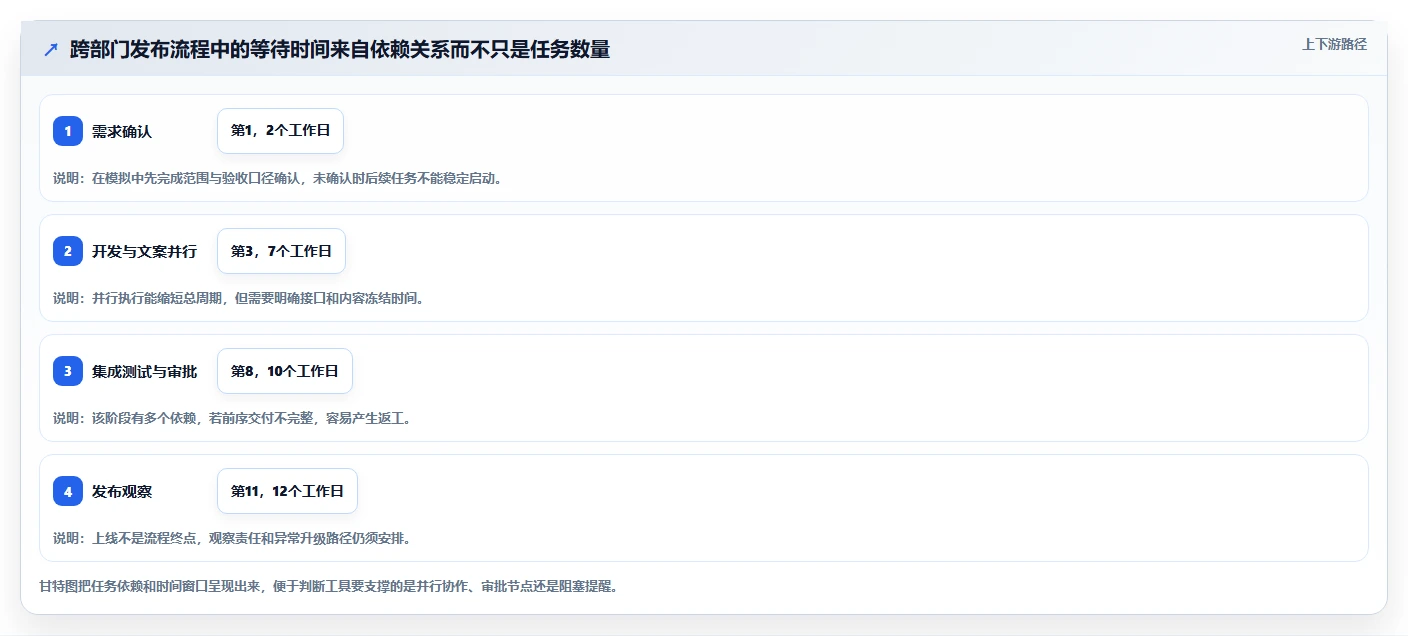Select the 第11，12个工作日 chip
The width and height of the screenshot is (1408, 636).
(287, 491)
